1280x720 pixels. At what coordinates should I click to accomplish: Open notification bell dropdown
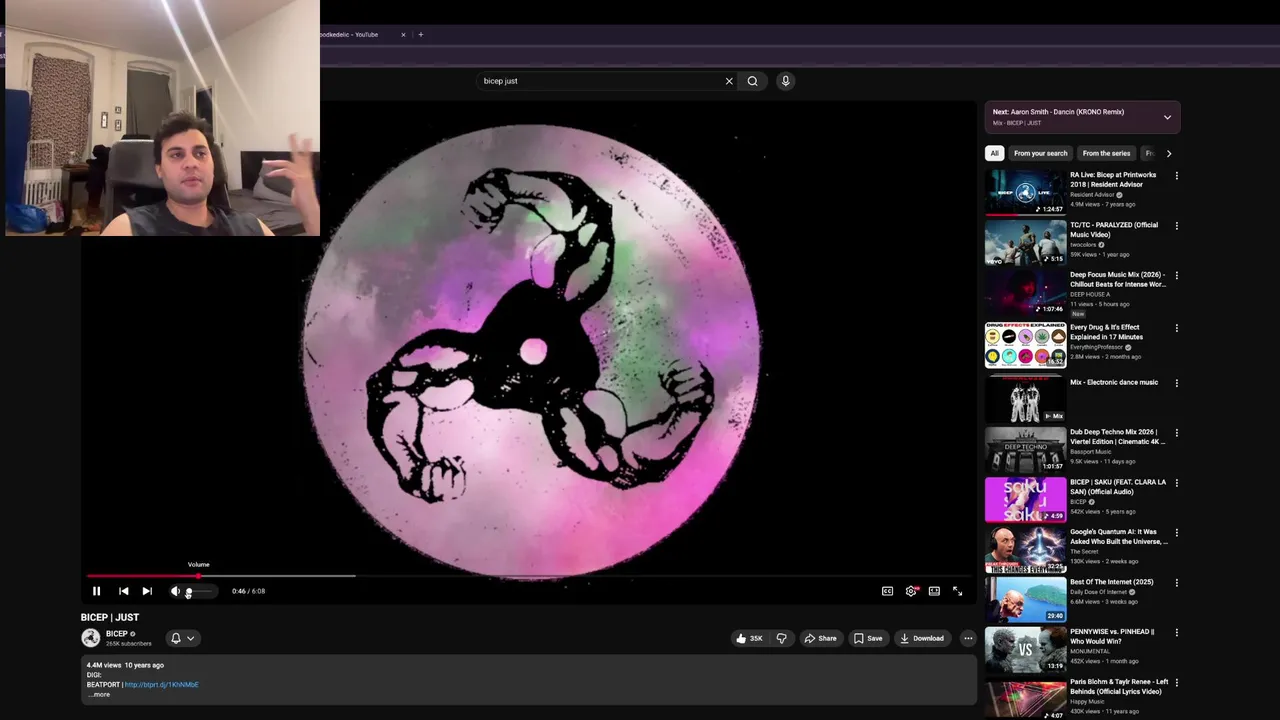tap(182, 638)
